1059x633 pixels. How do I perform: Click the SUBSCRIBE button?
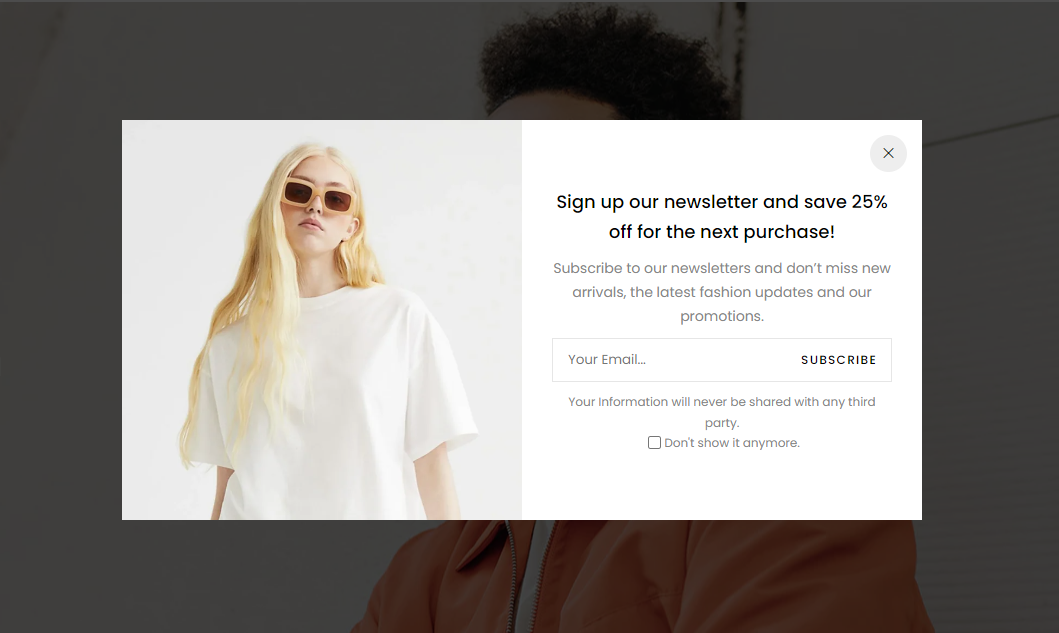(x=839, y=360)
